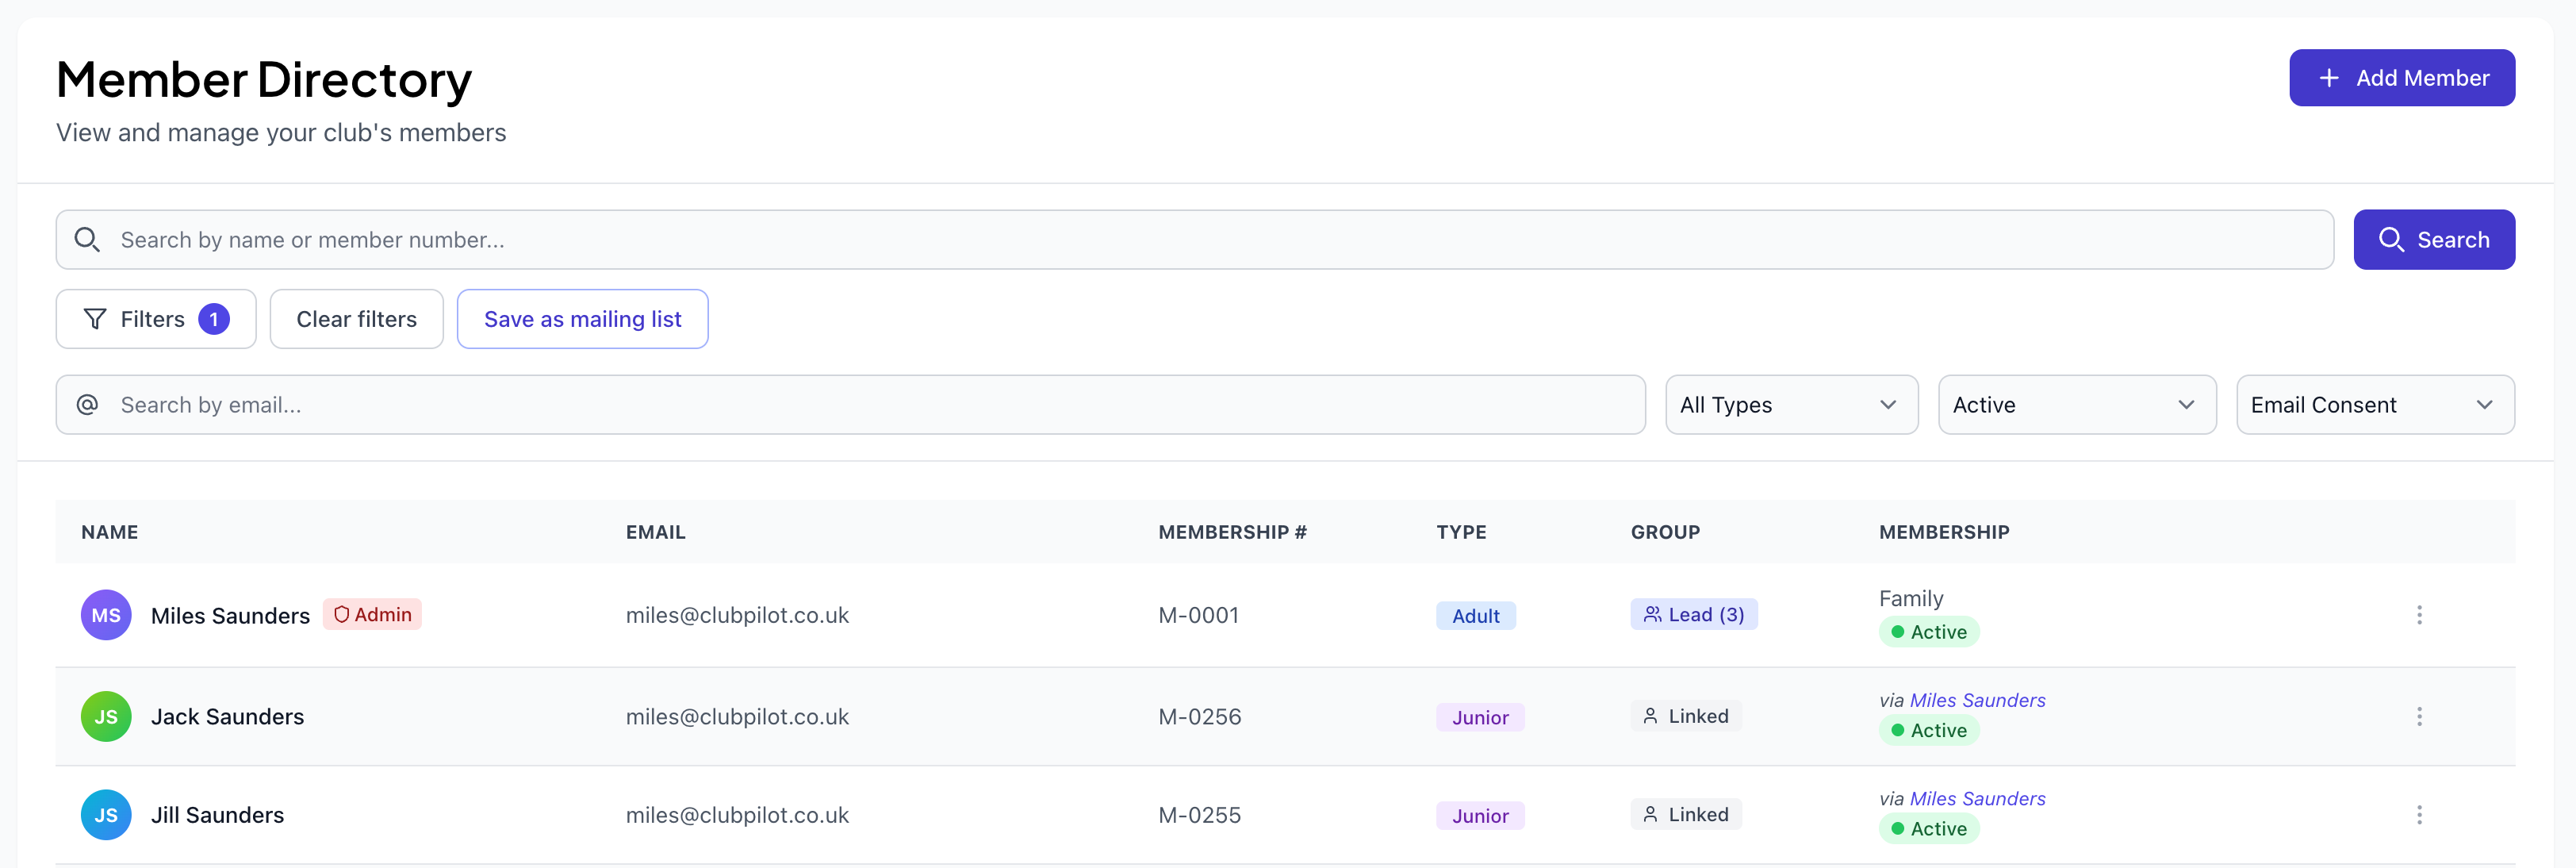Click the TYPE column header
This screenshot has height=868, width=2576.
(1461, 532)
